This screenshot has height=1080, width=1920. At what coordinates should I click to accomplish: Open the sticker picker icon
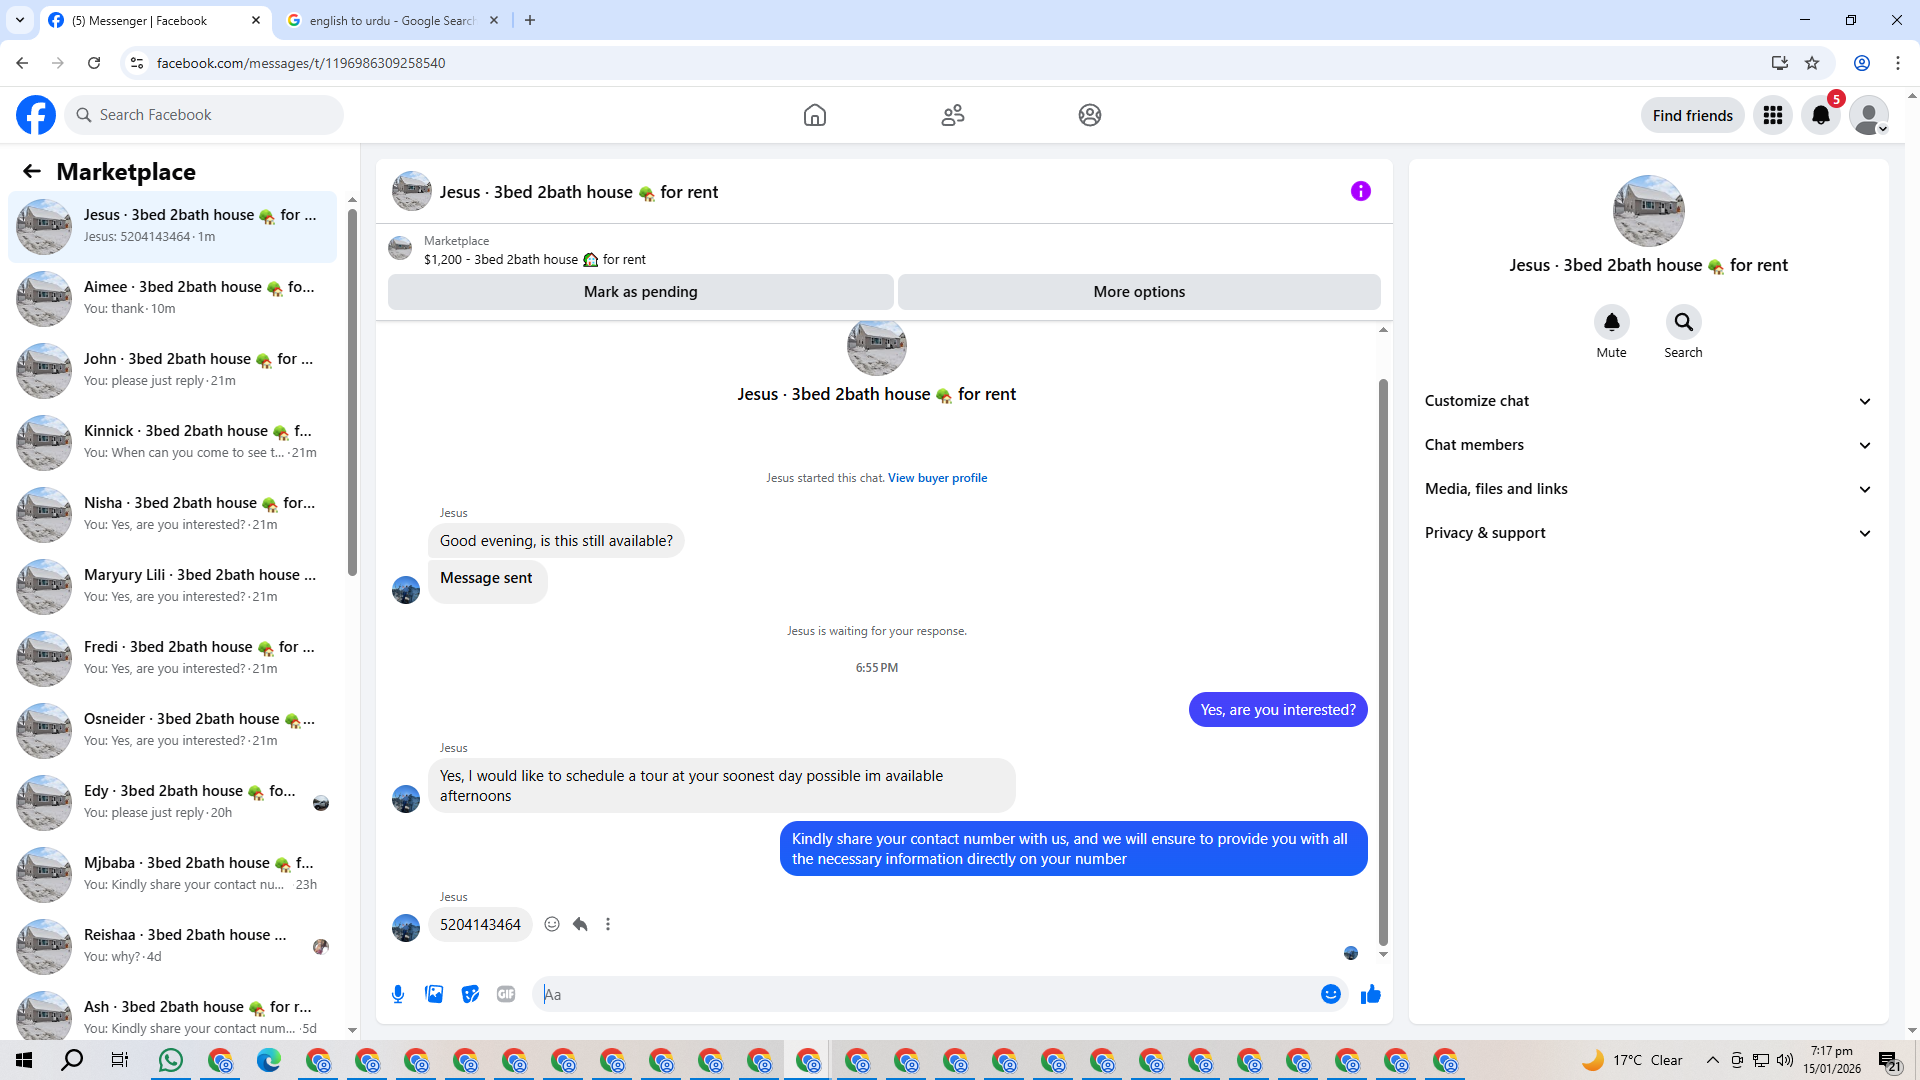[470, 994]
